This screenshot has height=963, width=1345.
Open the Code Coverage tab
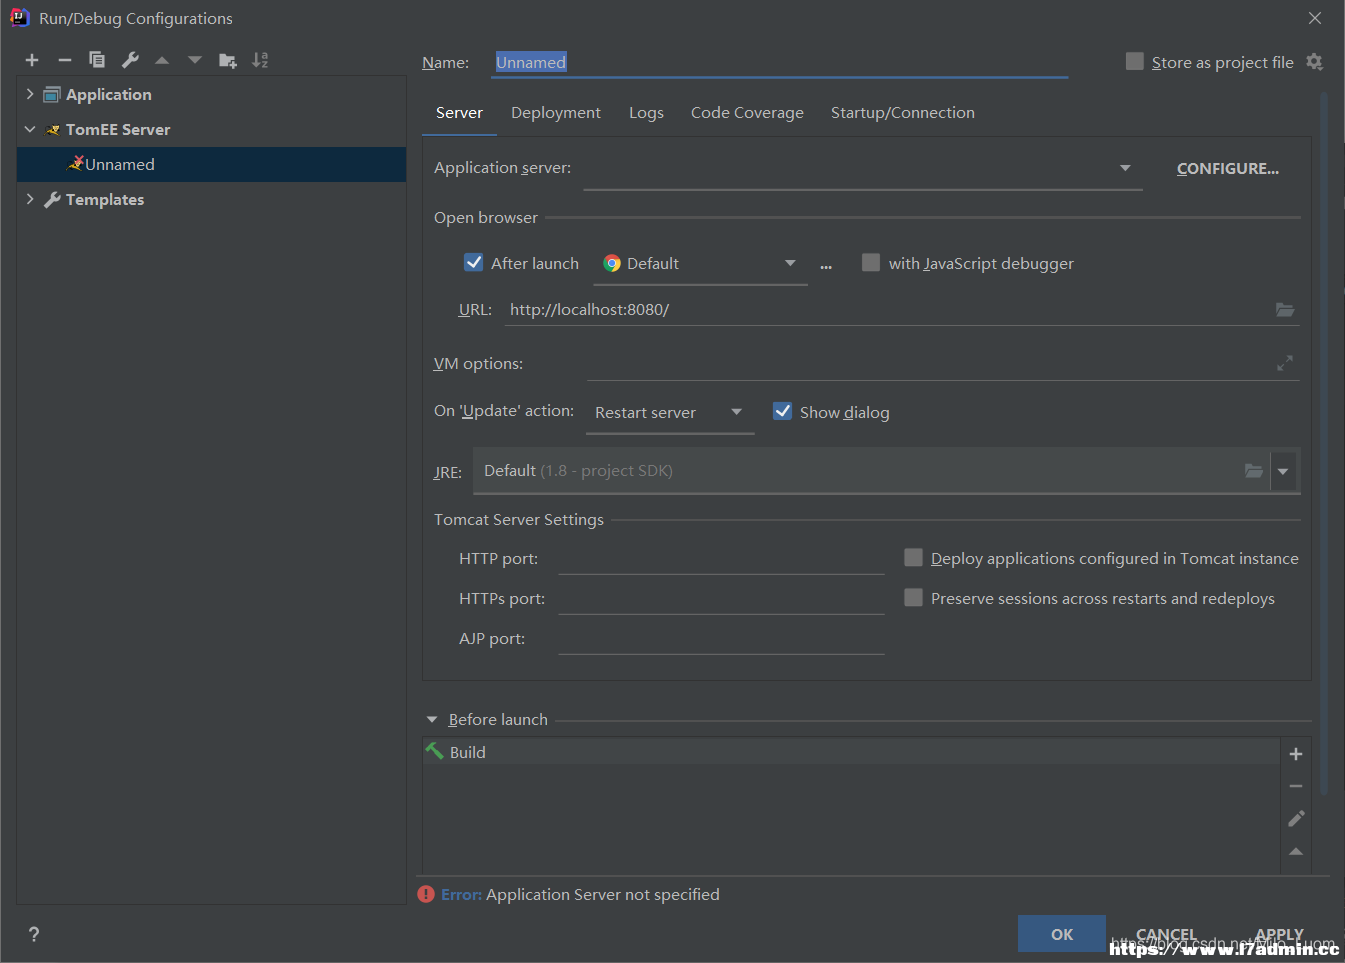point(747,113)
